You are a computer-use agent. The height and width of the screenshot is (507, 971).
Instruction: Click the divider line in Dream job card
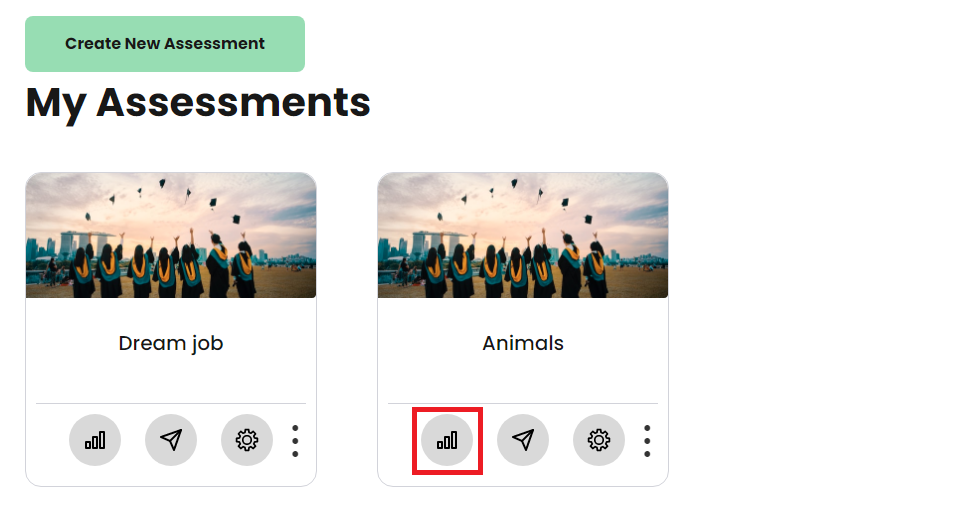171,403
